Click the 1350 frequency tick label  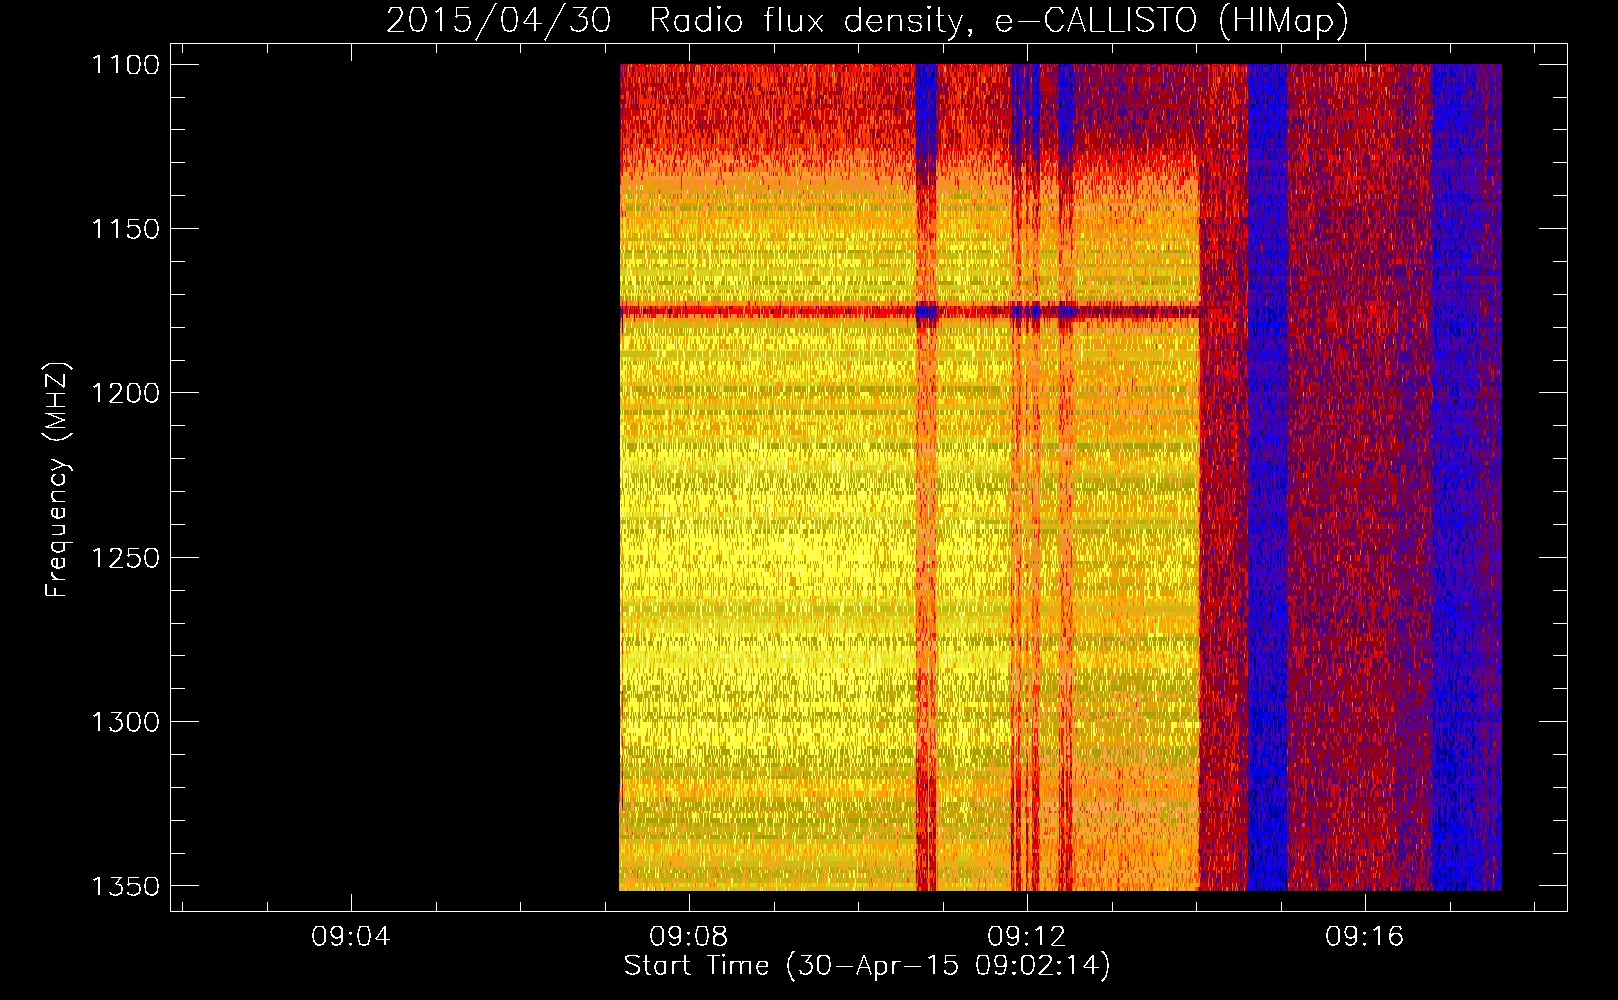[x=125, y=886]
